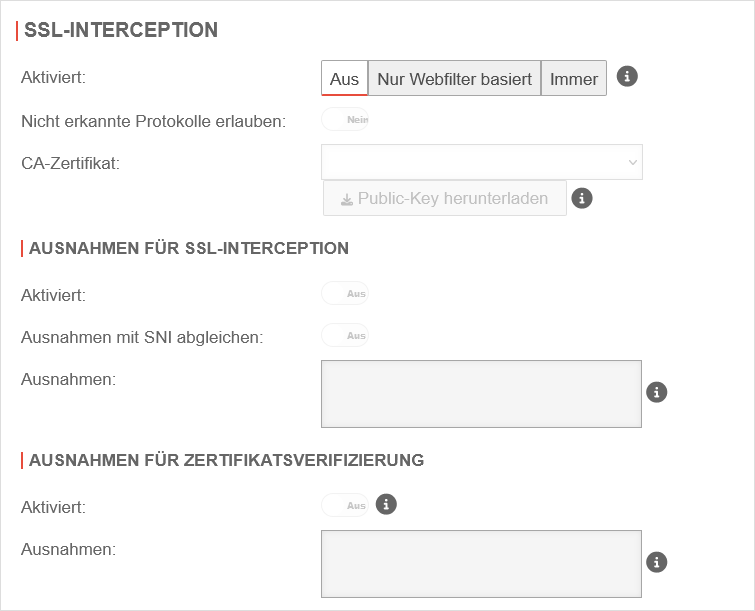Viewport: 755px width, 611px height.
Task: Click info icon next to Public-Key herunterladen
Action: pyautogui.click(x=582, y=198)
